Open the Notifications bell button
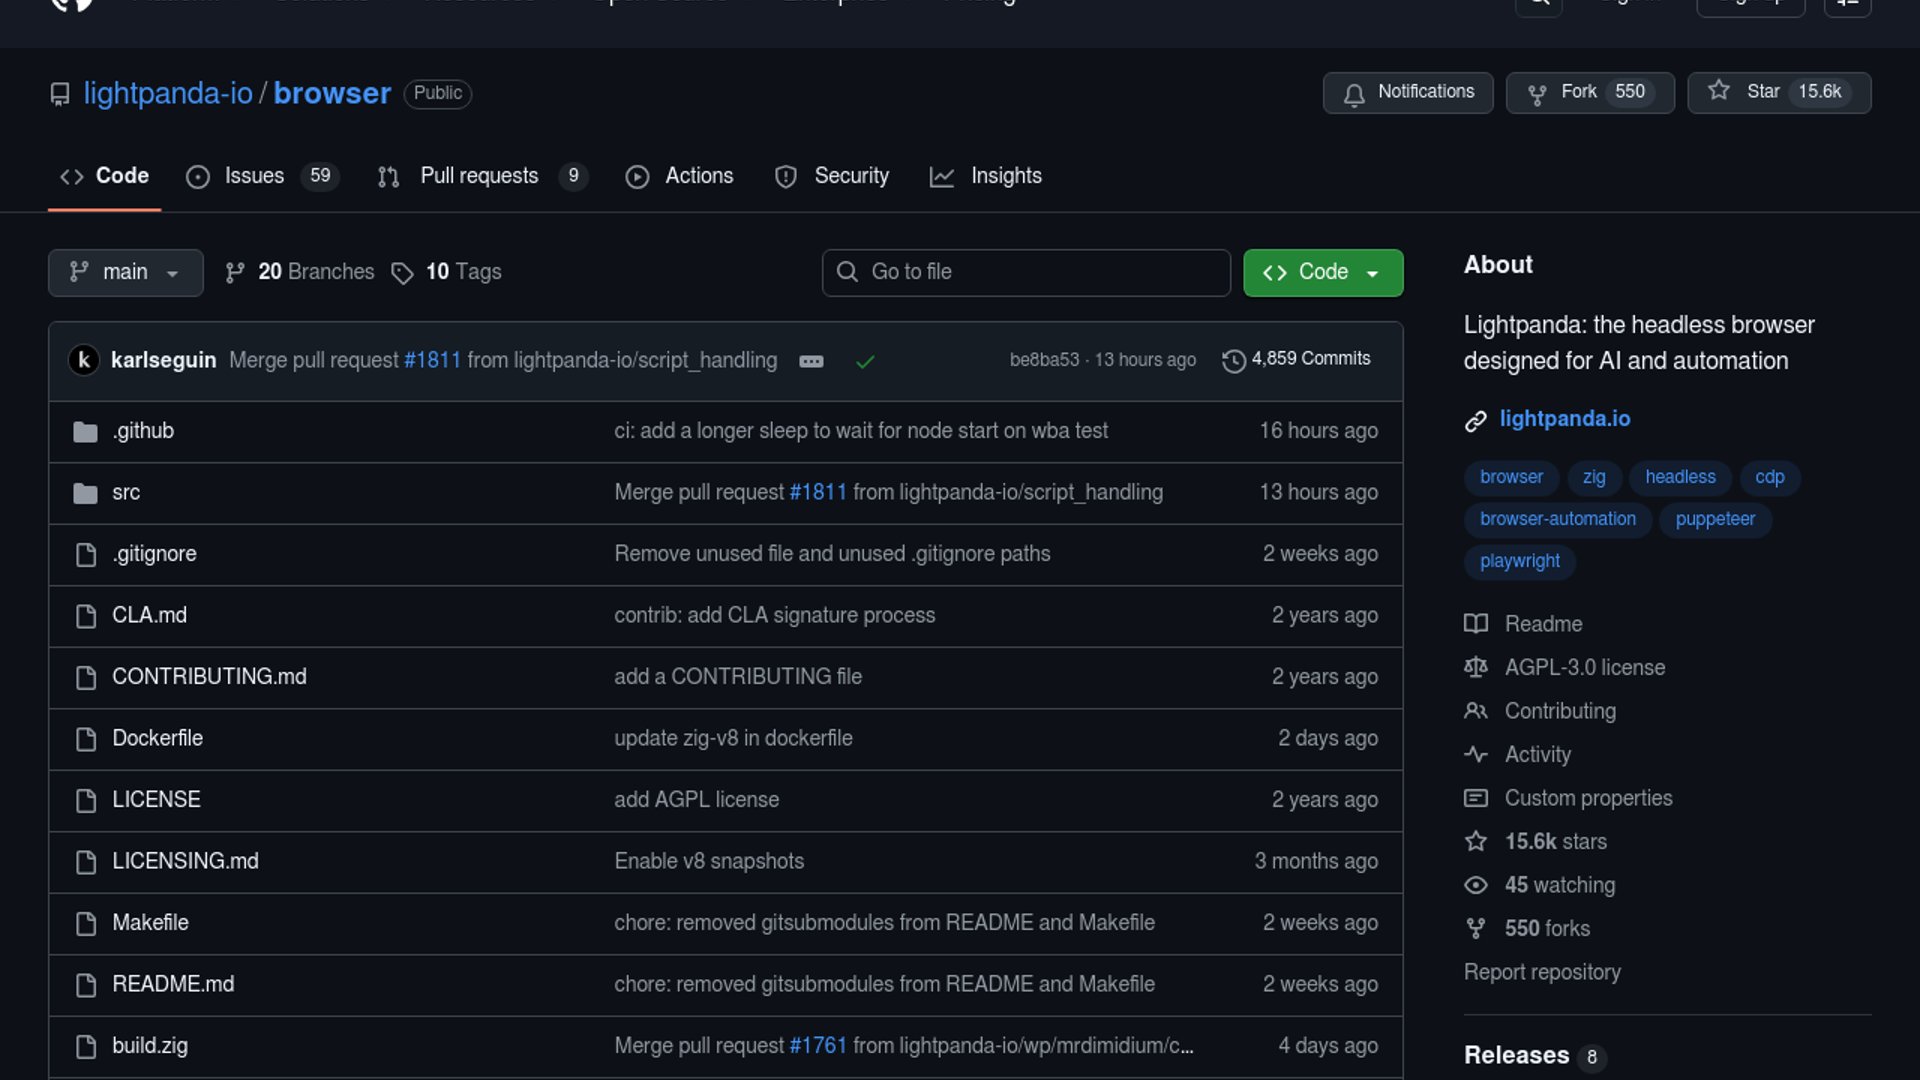1920x1080 pixels. pyautogui.click(x=1408, y=92)
